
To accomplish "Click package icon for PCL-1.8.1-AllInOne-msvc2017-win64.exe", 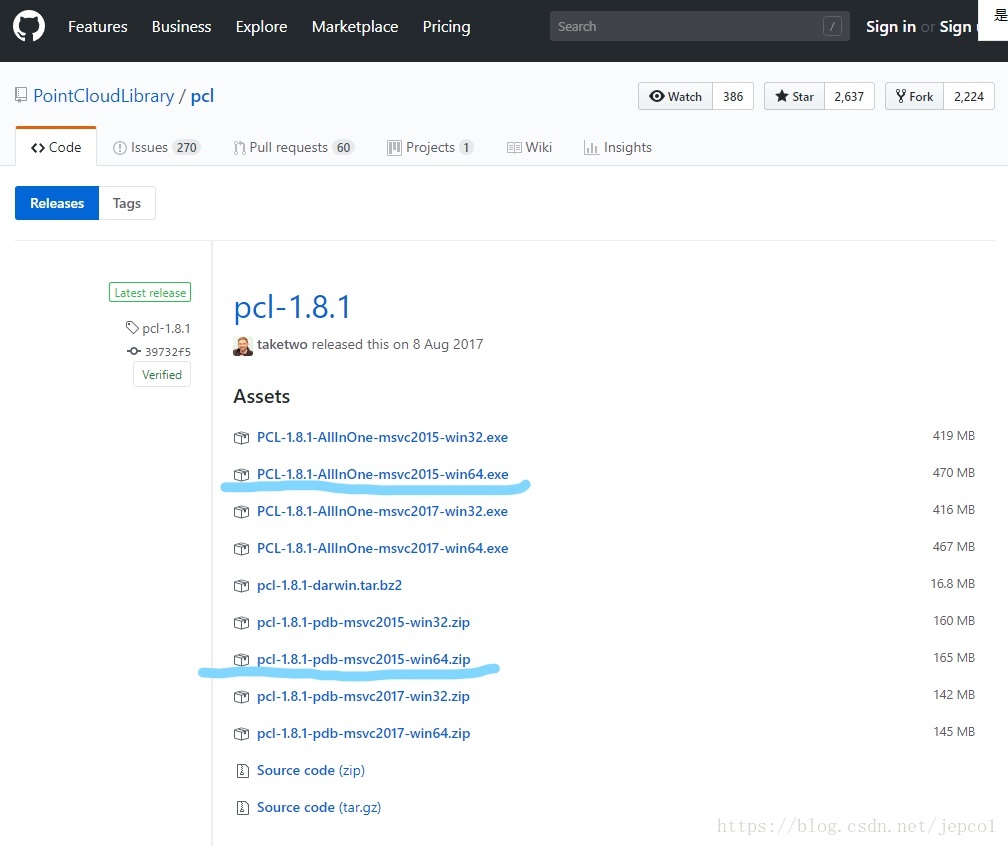I will pyautogui.click(x=241, y=548).
